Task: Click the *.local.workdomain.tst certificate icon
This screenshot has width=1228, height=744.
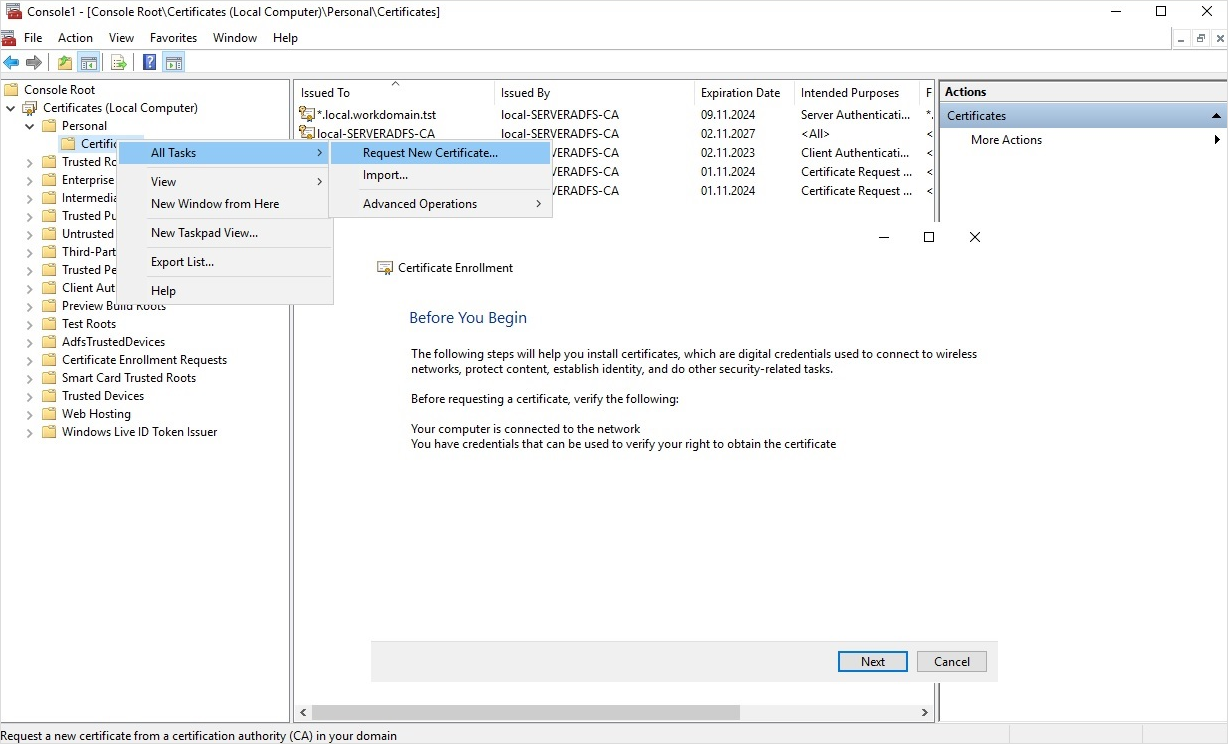Action: (307, 115)
